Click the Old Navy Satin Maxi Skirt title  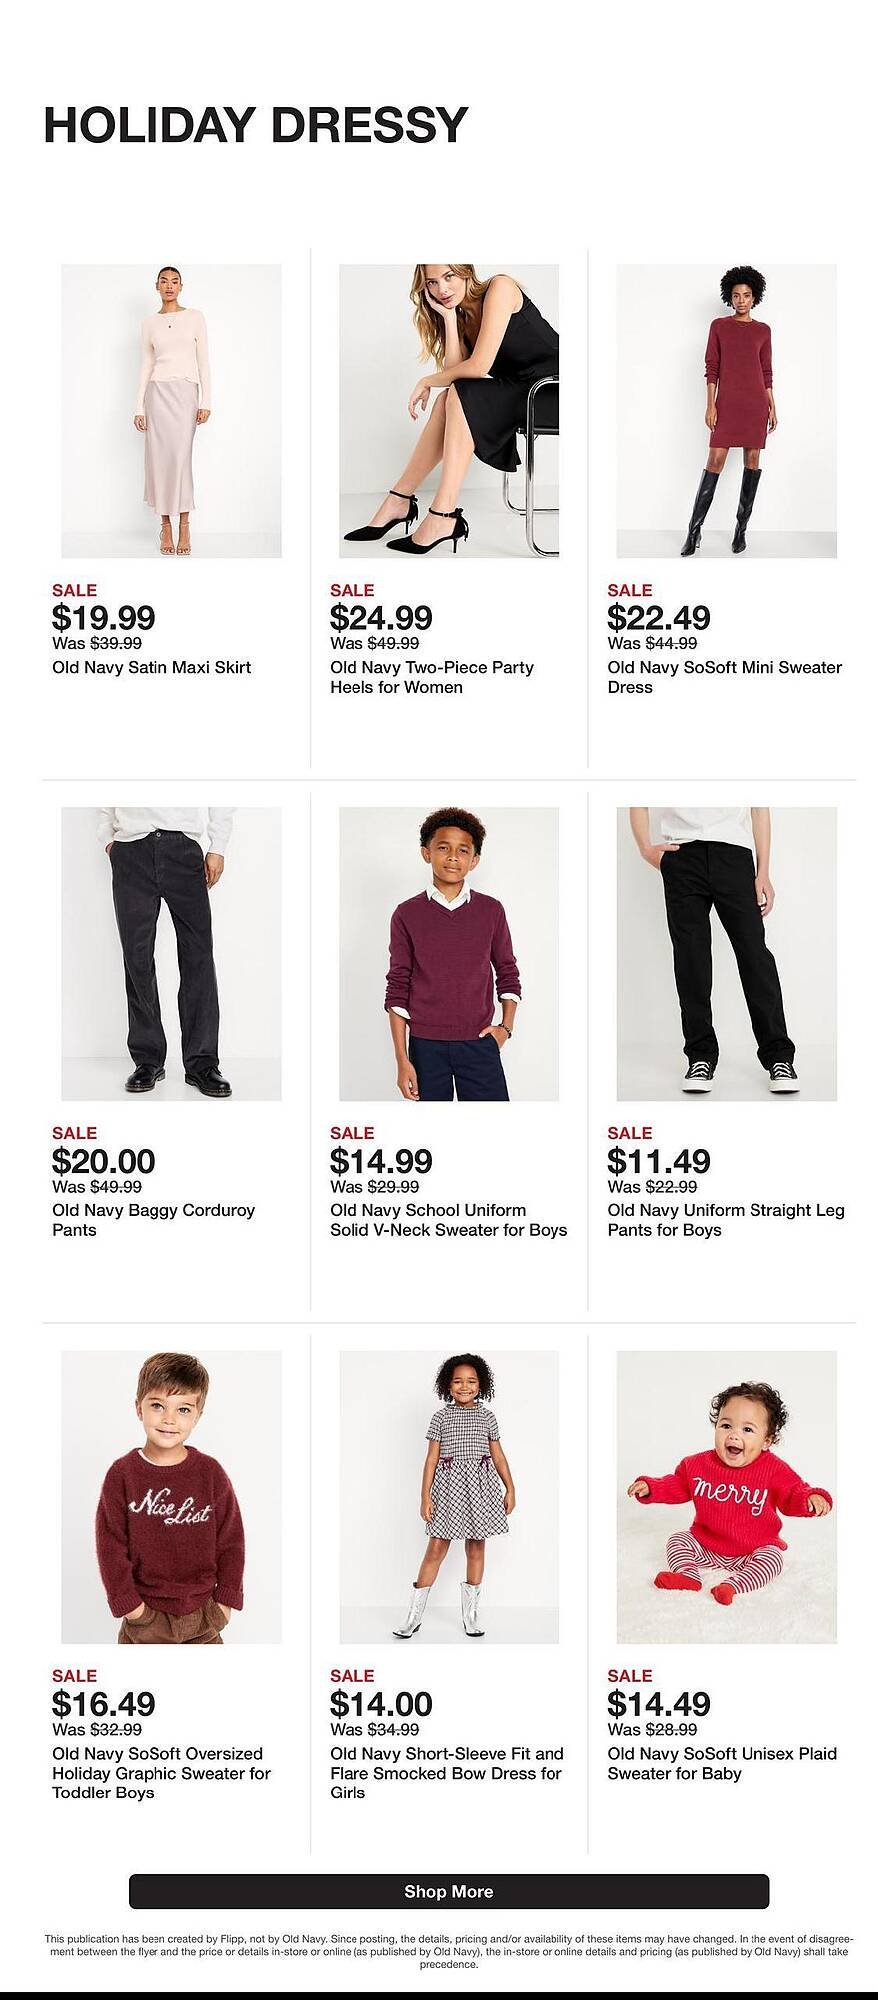(x=151, y=667)
